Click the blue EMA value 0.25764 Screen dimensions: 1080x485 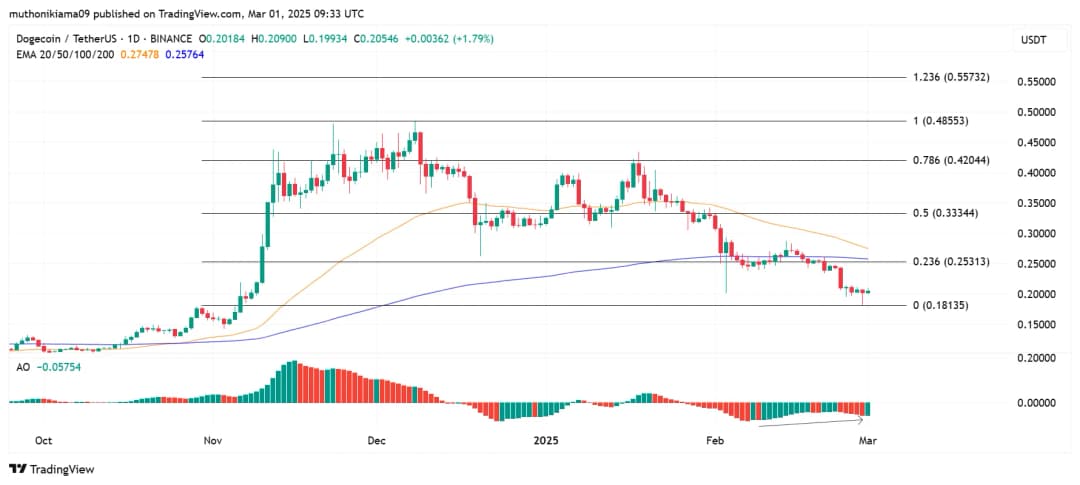(x=199, y=52)
